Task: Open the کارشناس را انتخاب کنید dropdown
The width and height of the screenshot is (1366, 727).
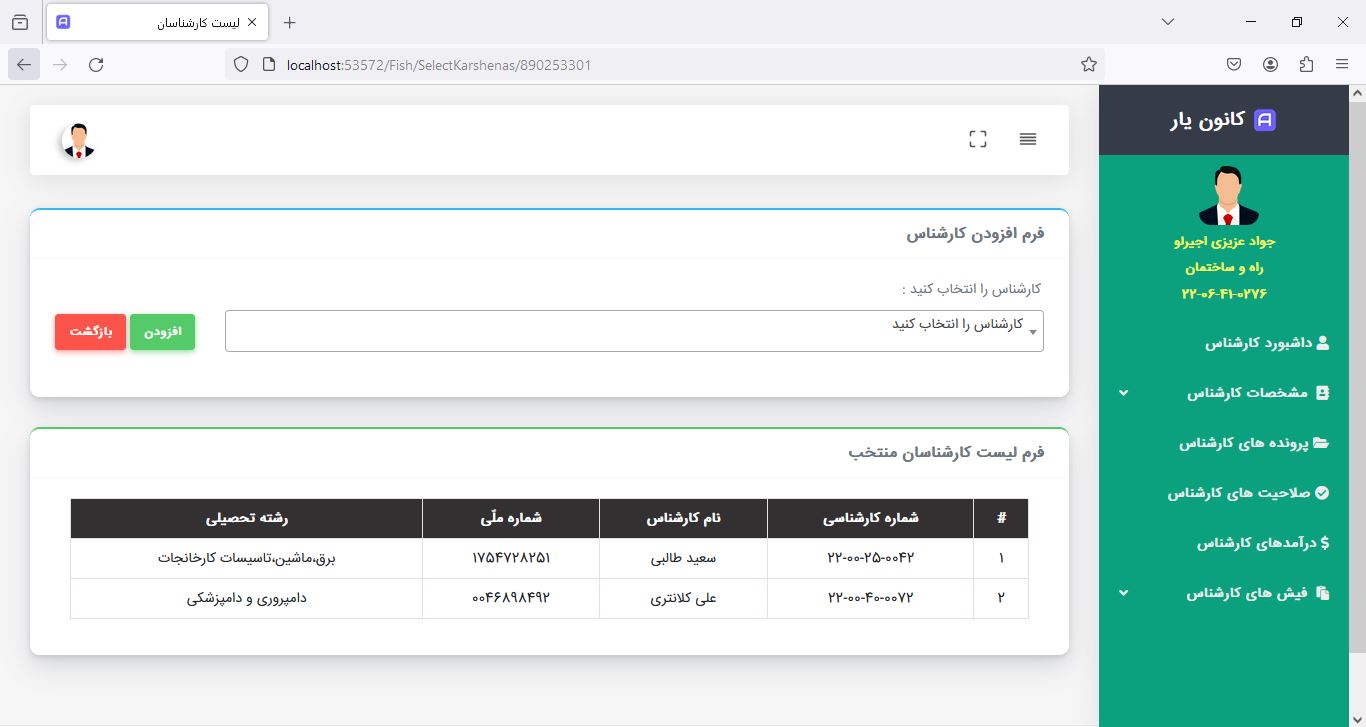Action: coord(634,331)
